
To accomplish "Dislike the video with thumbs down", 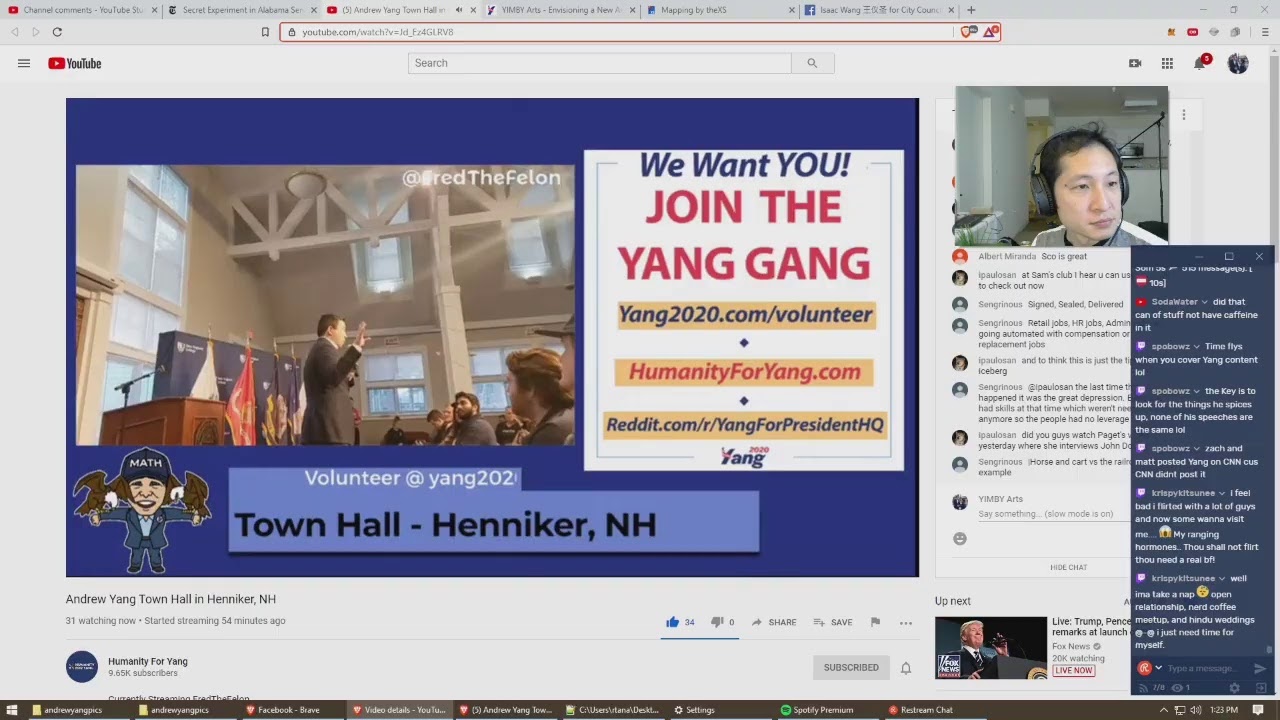I will point(716,622).
